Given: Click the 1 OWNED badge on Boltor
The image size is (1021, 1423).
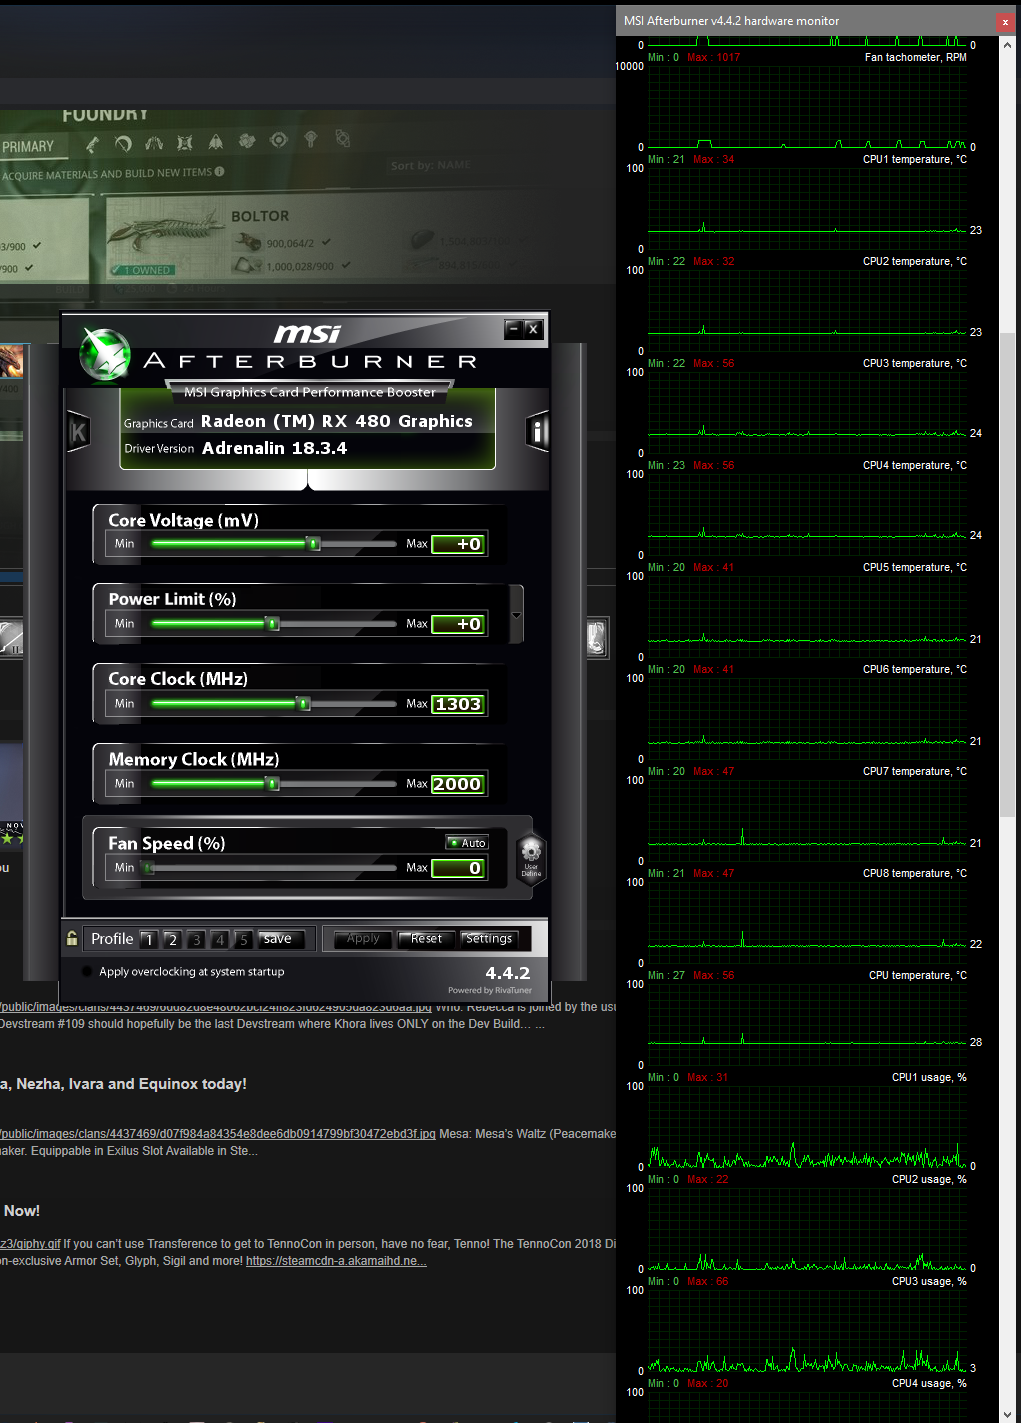Looking at the screenshot, I should 141,270.
